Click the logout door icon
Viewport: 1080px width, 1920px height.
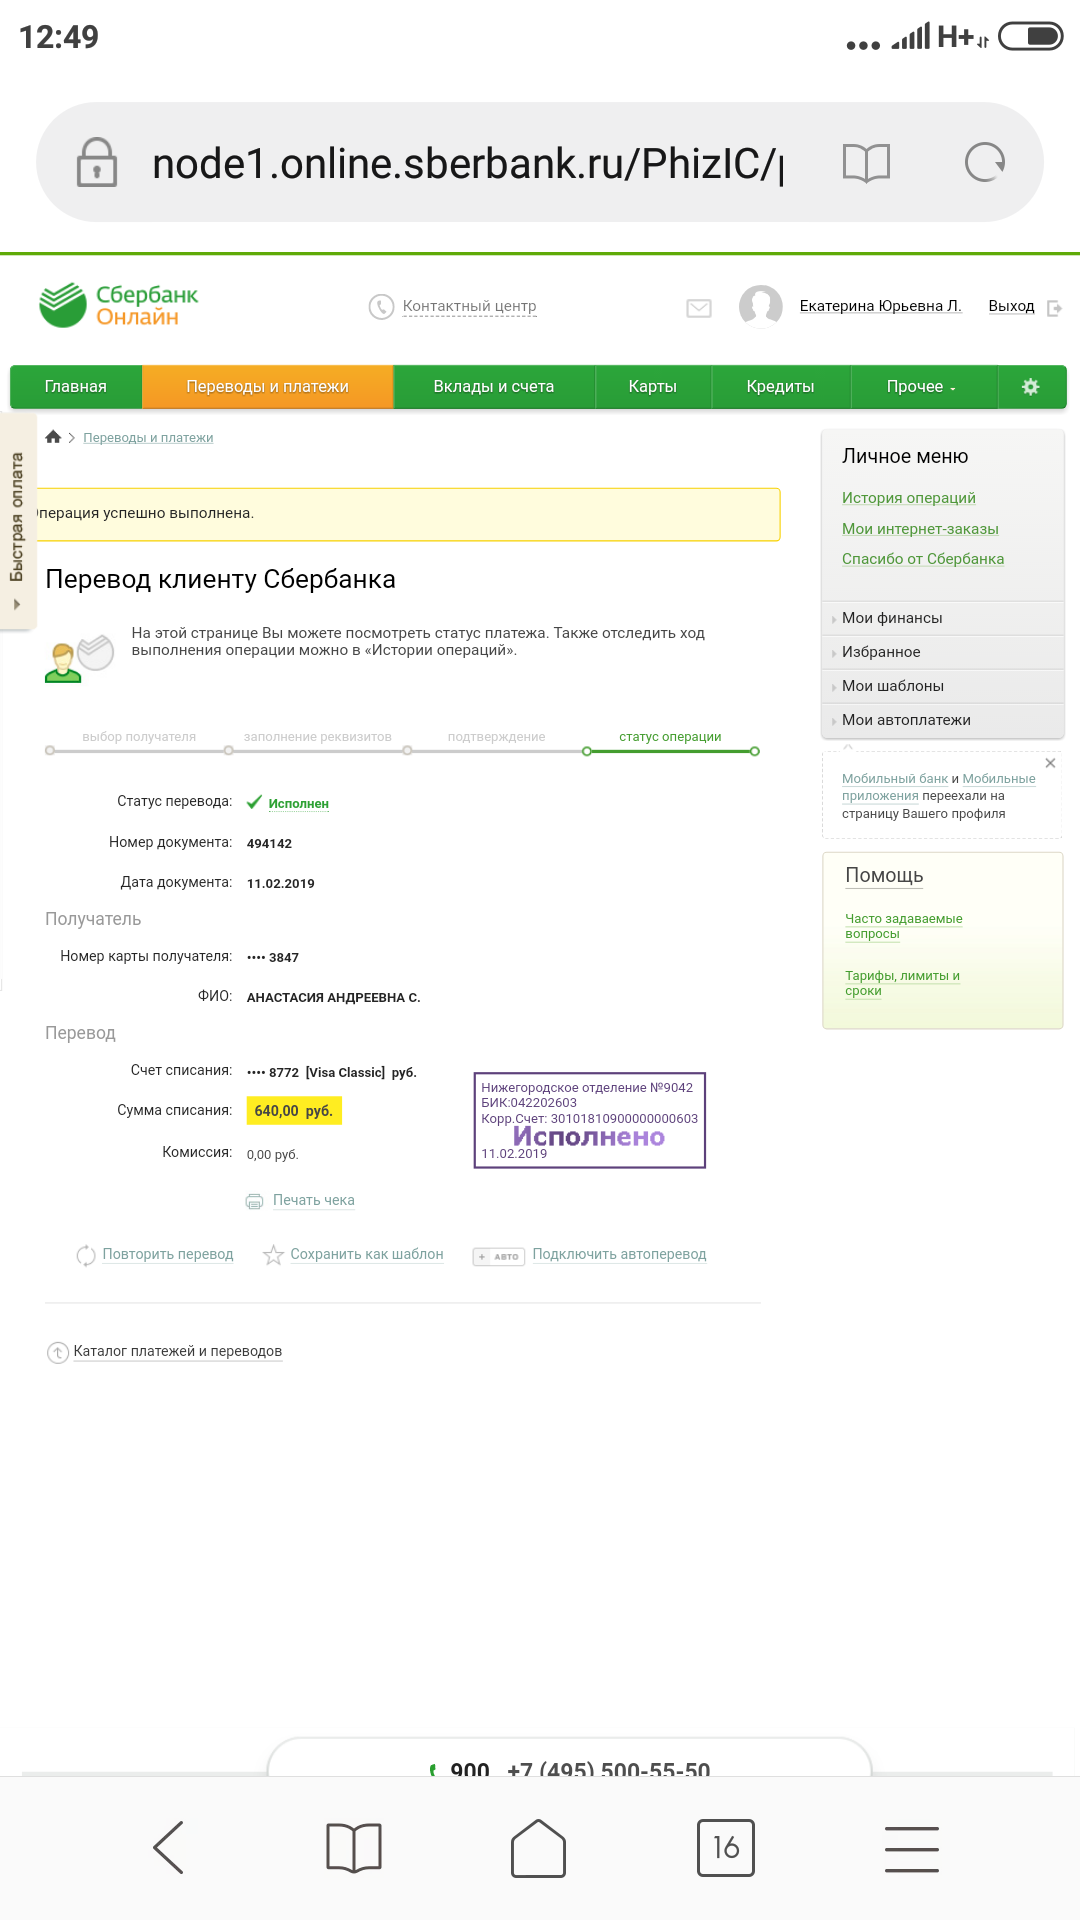pos(1054,308)
